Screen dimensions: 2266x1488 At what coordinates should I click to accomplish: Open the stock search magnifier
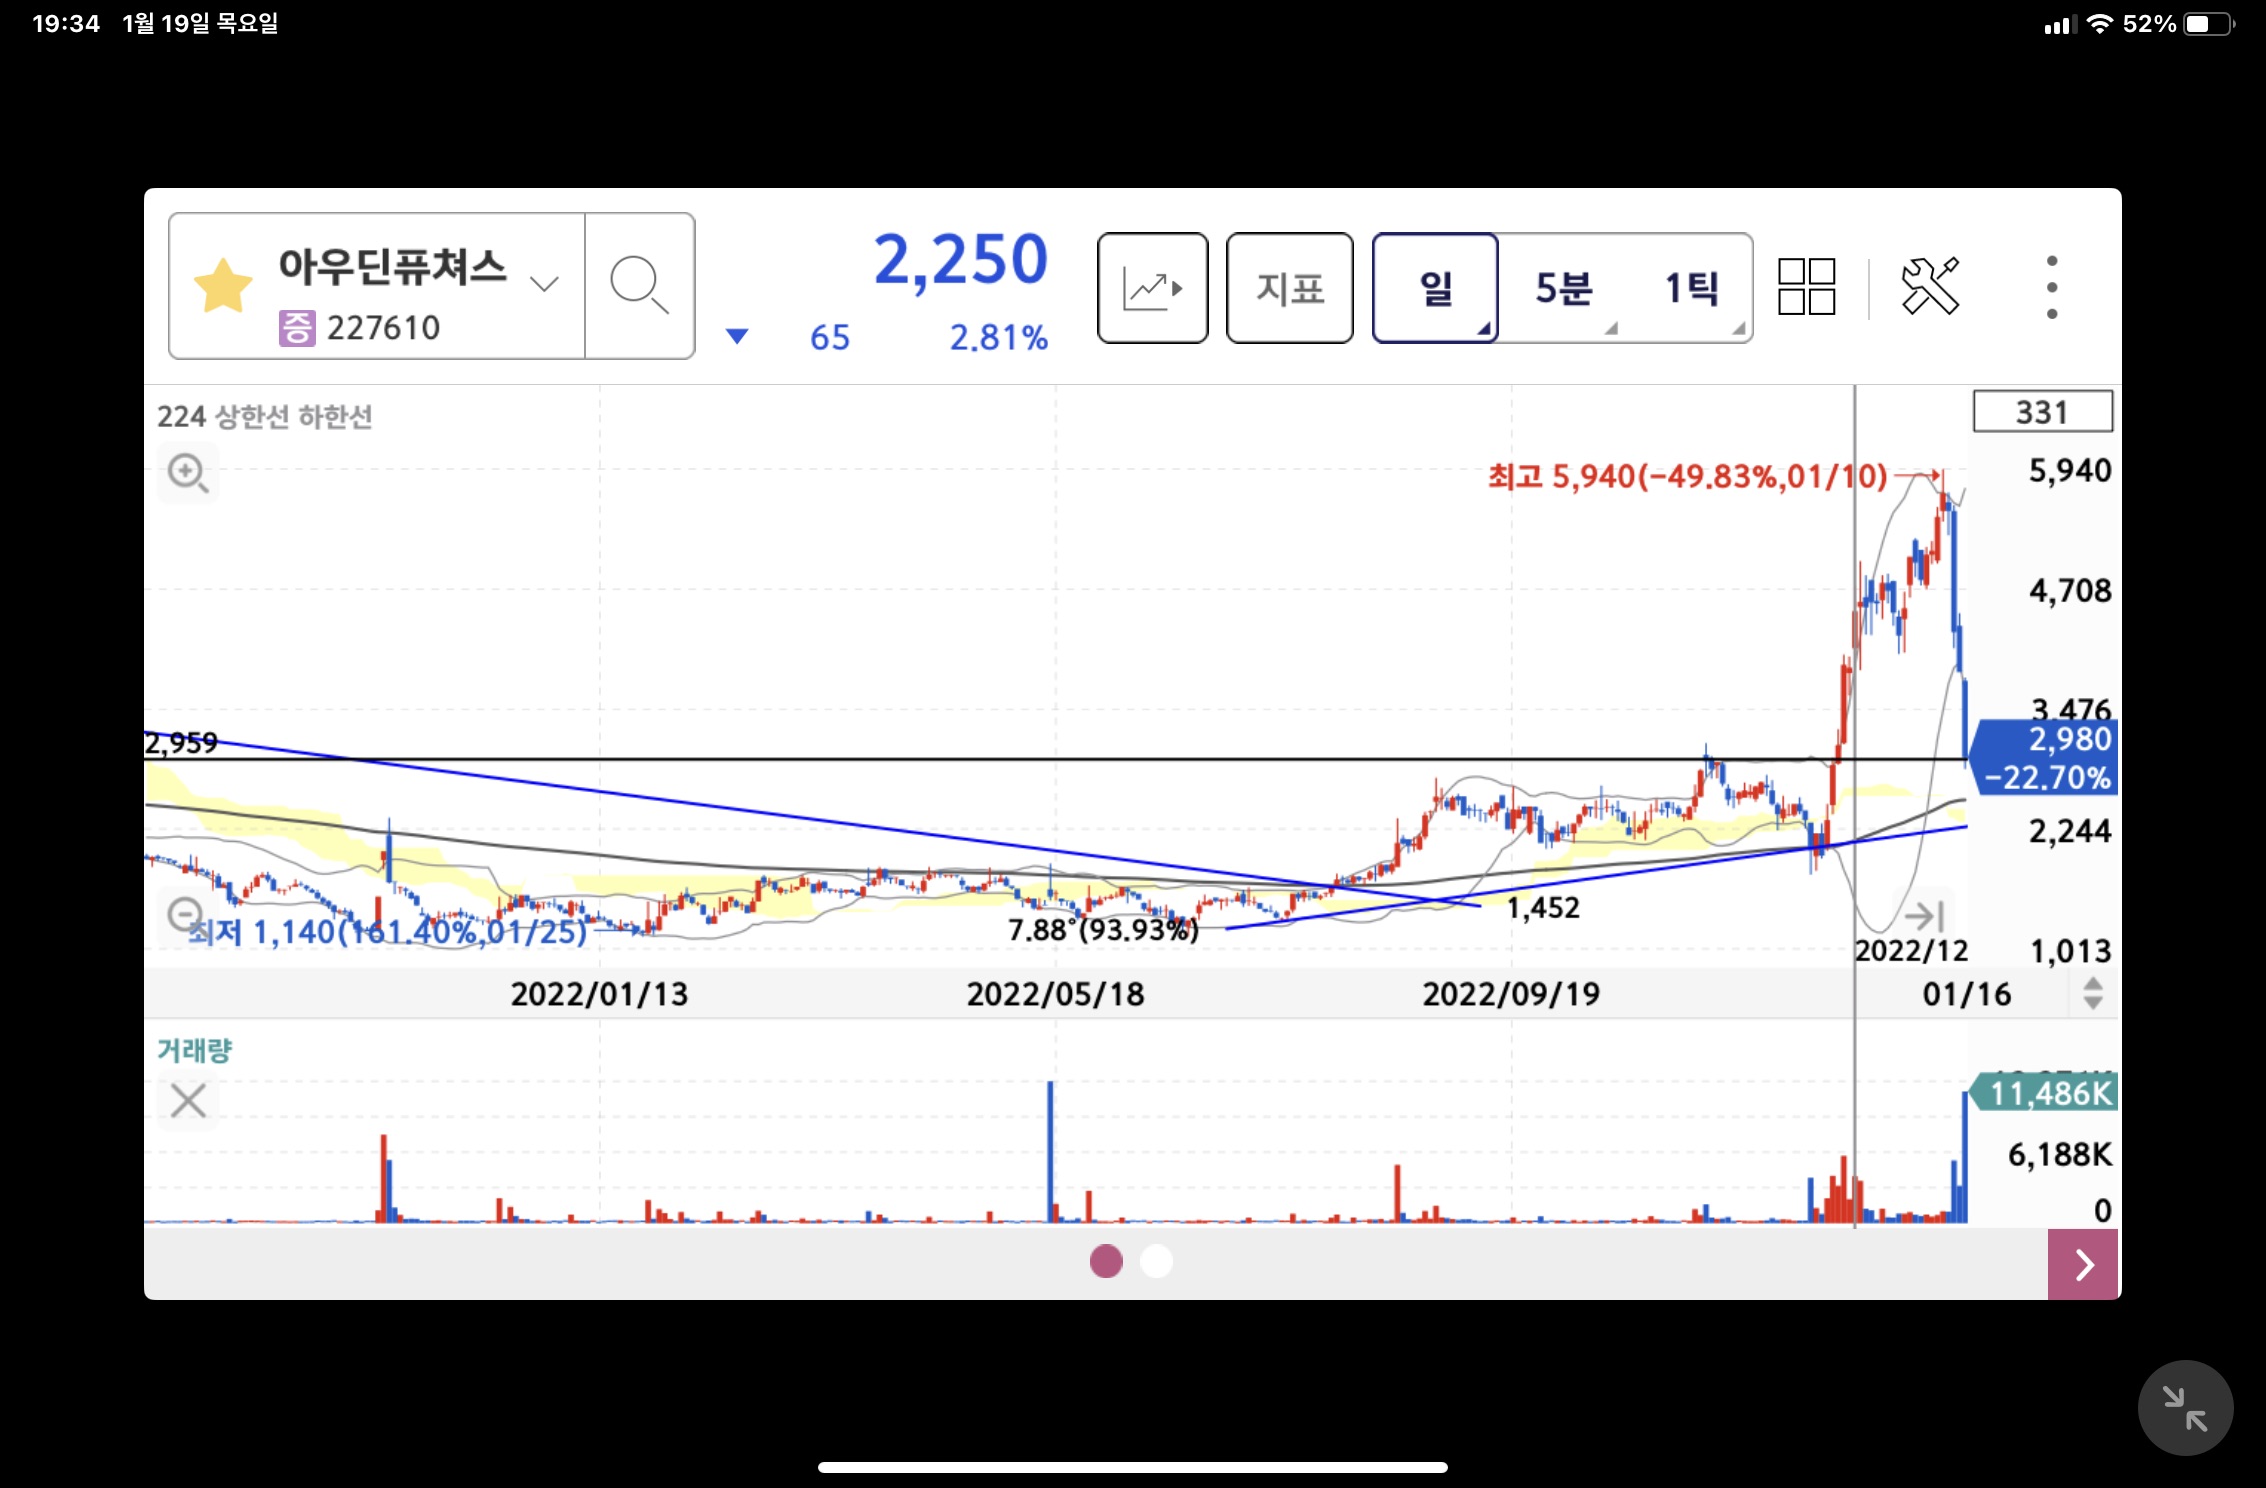[x=639, y=286]
